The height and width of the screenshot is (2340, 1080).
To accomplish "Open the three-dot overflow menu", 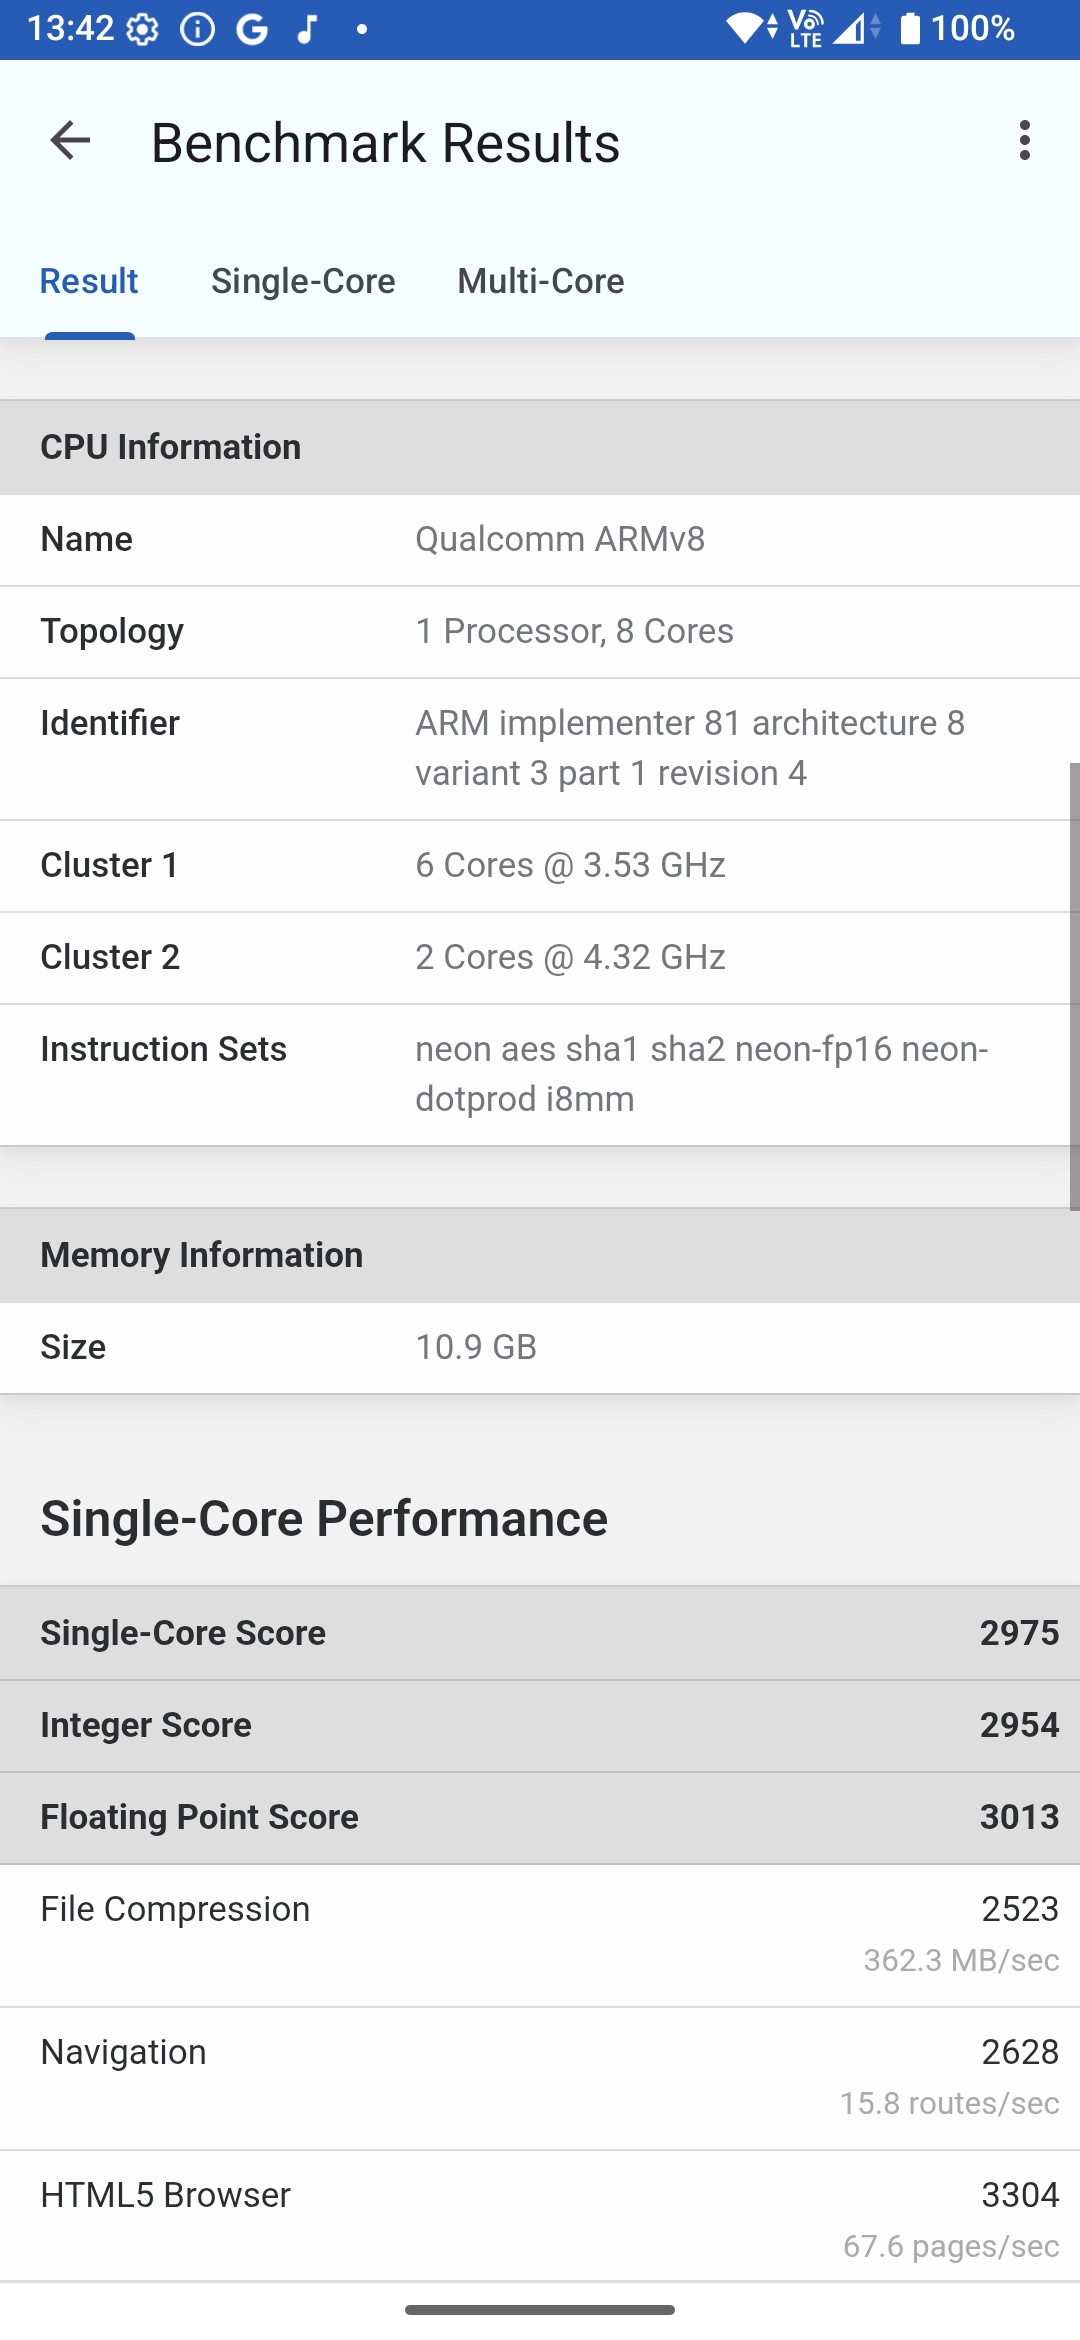I will click(1024, 141).
